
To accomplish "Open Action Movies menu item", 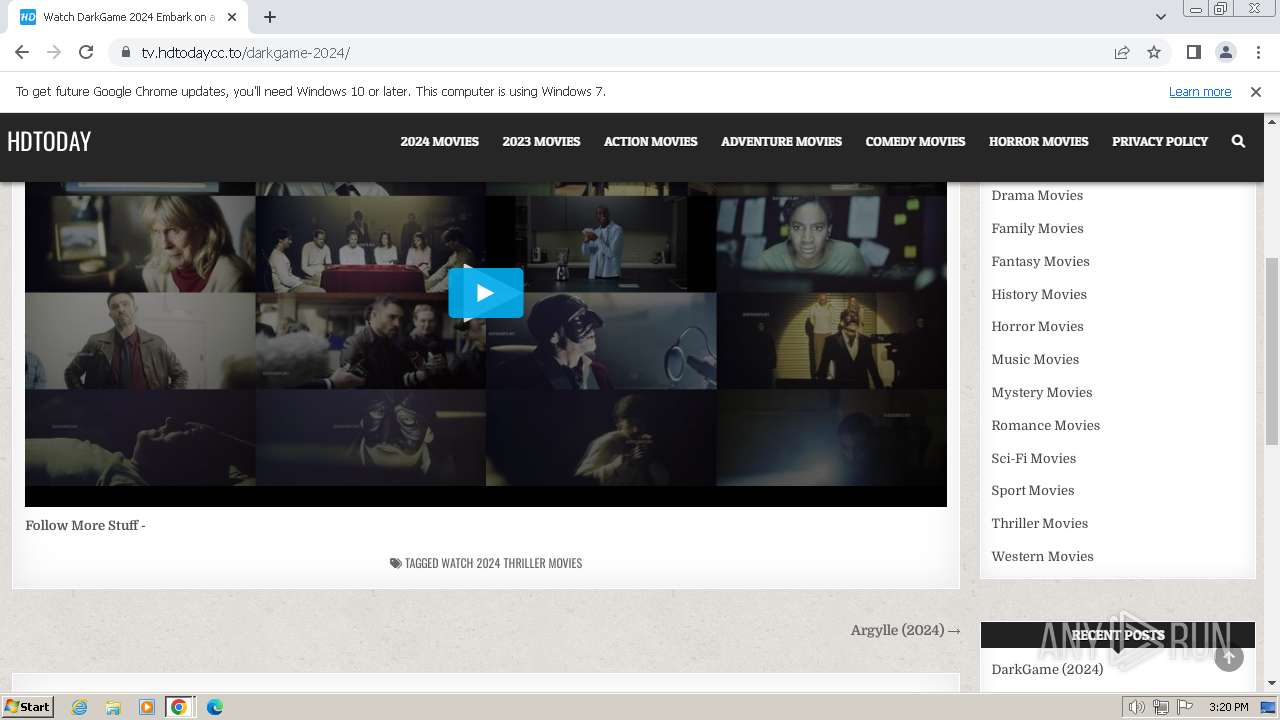I will 650,141.
